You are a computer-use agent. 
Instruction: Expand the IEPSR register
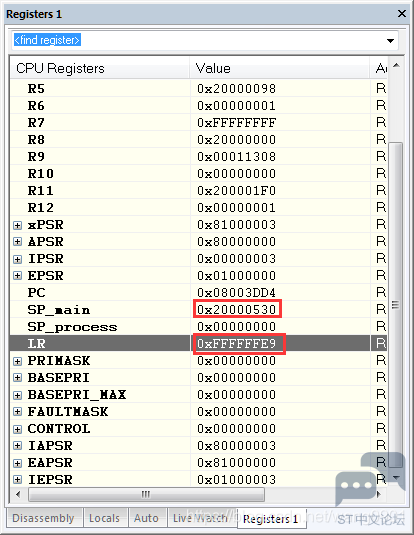[x=17, y=480]
